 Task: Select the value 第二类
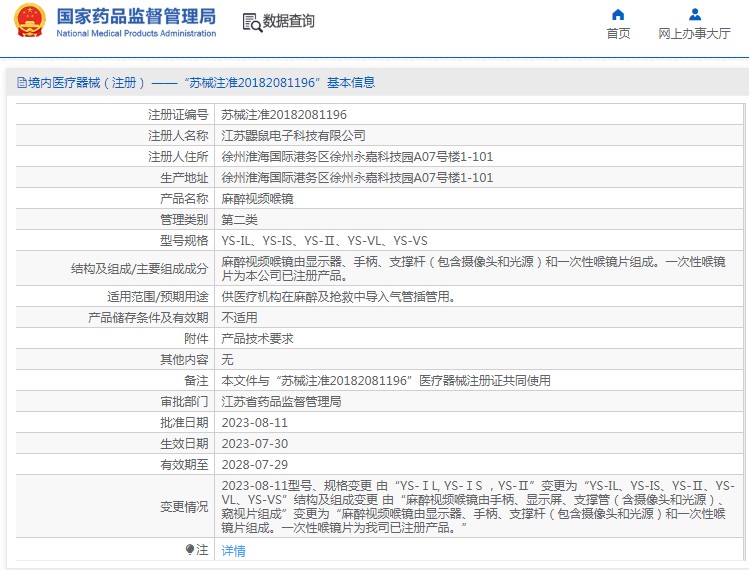[x=239, y=220]
